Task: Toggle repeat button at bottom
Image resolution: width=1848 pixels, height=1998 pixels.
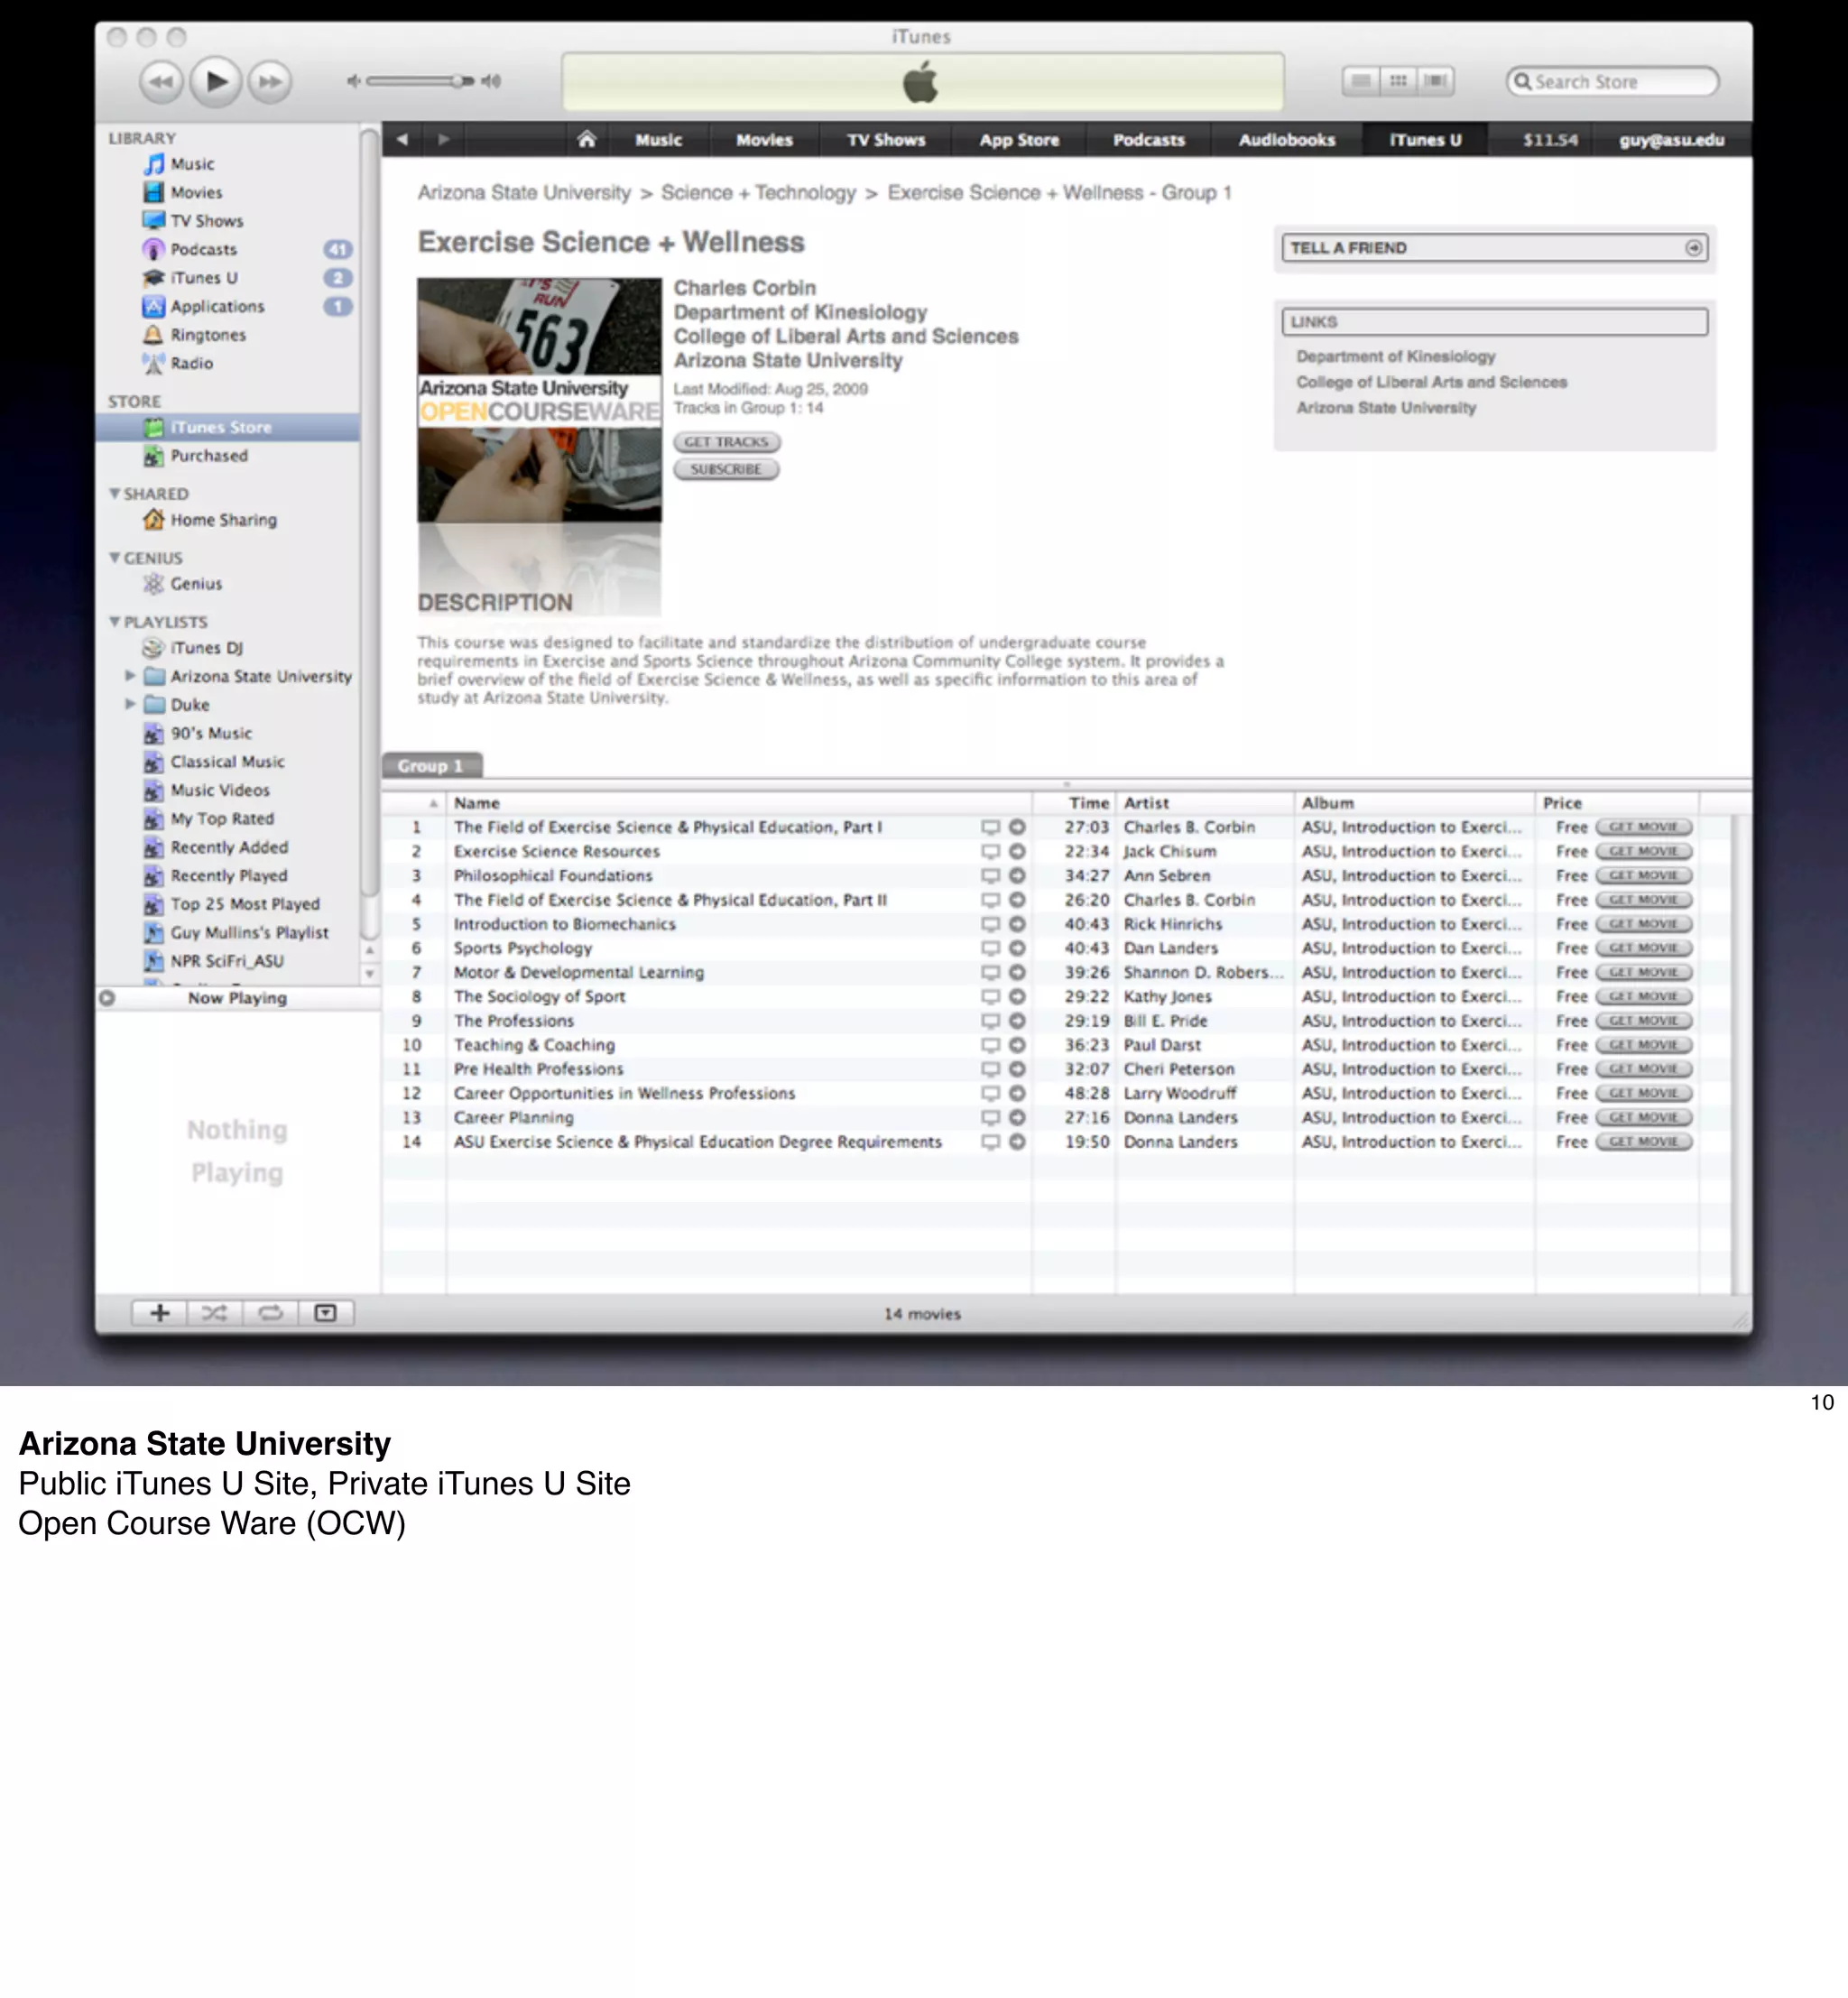Action: 270,1313
